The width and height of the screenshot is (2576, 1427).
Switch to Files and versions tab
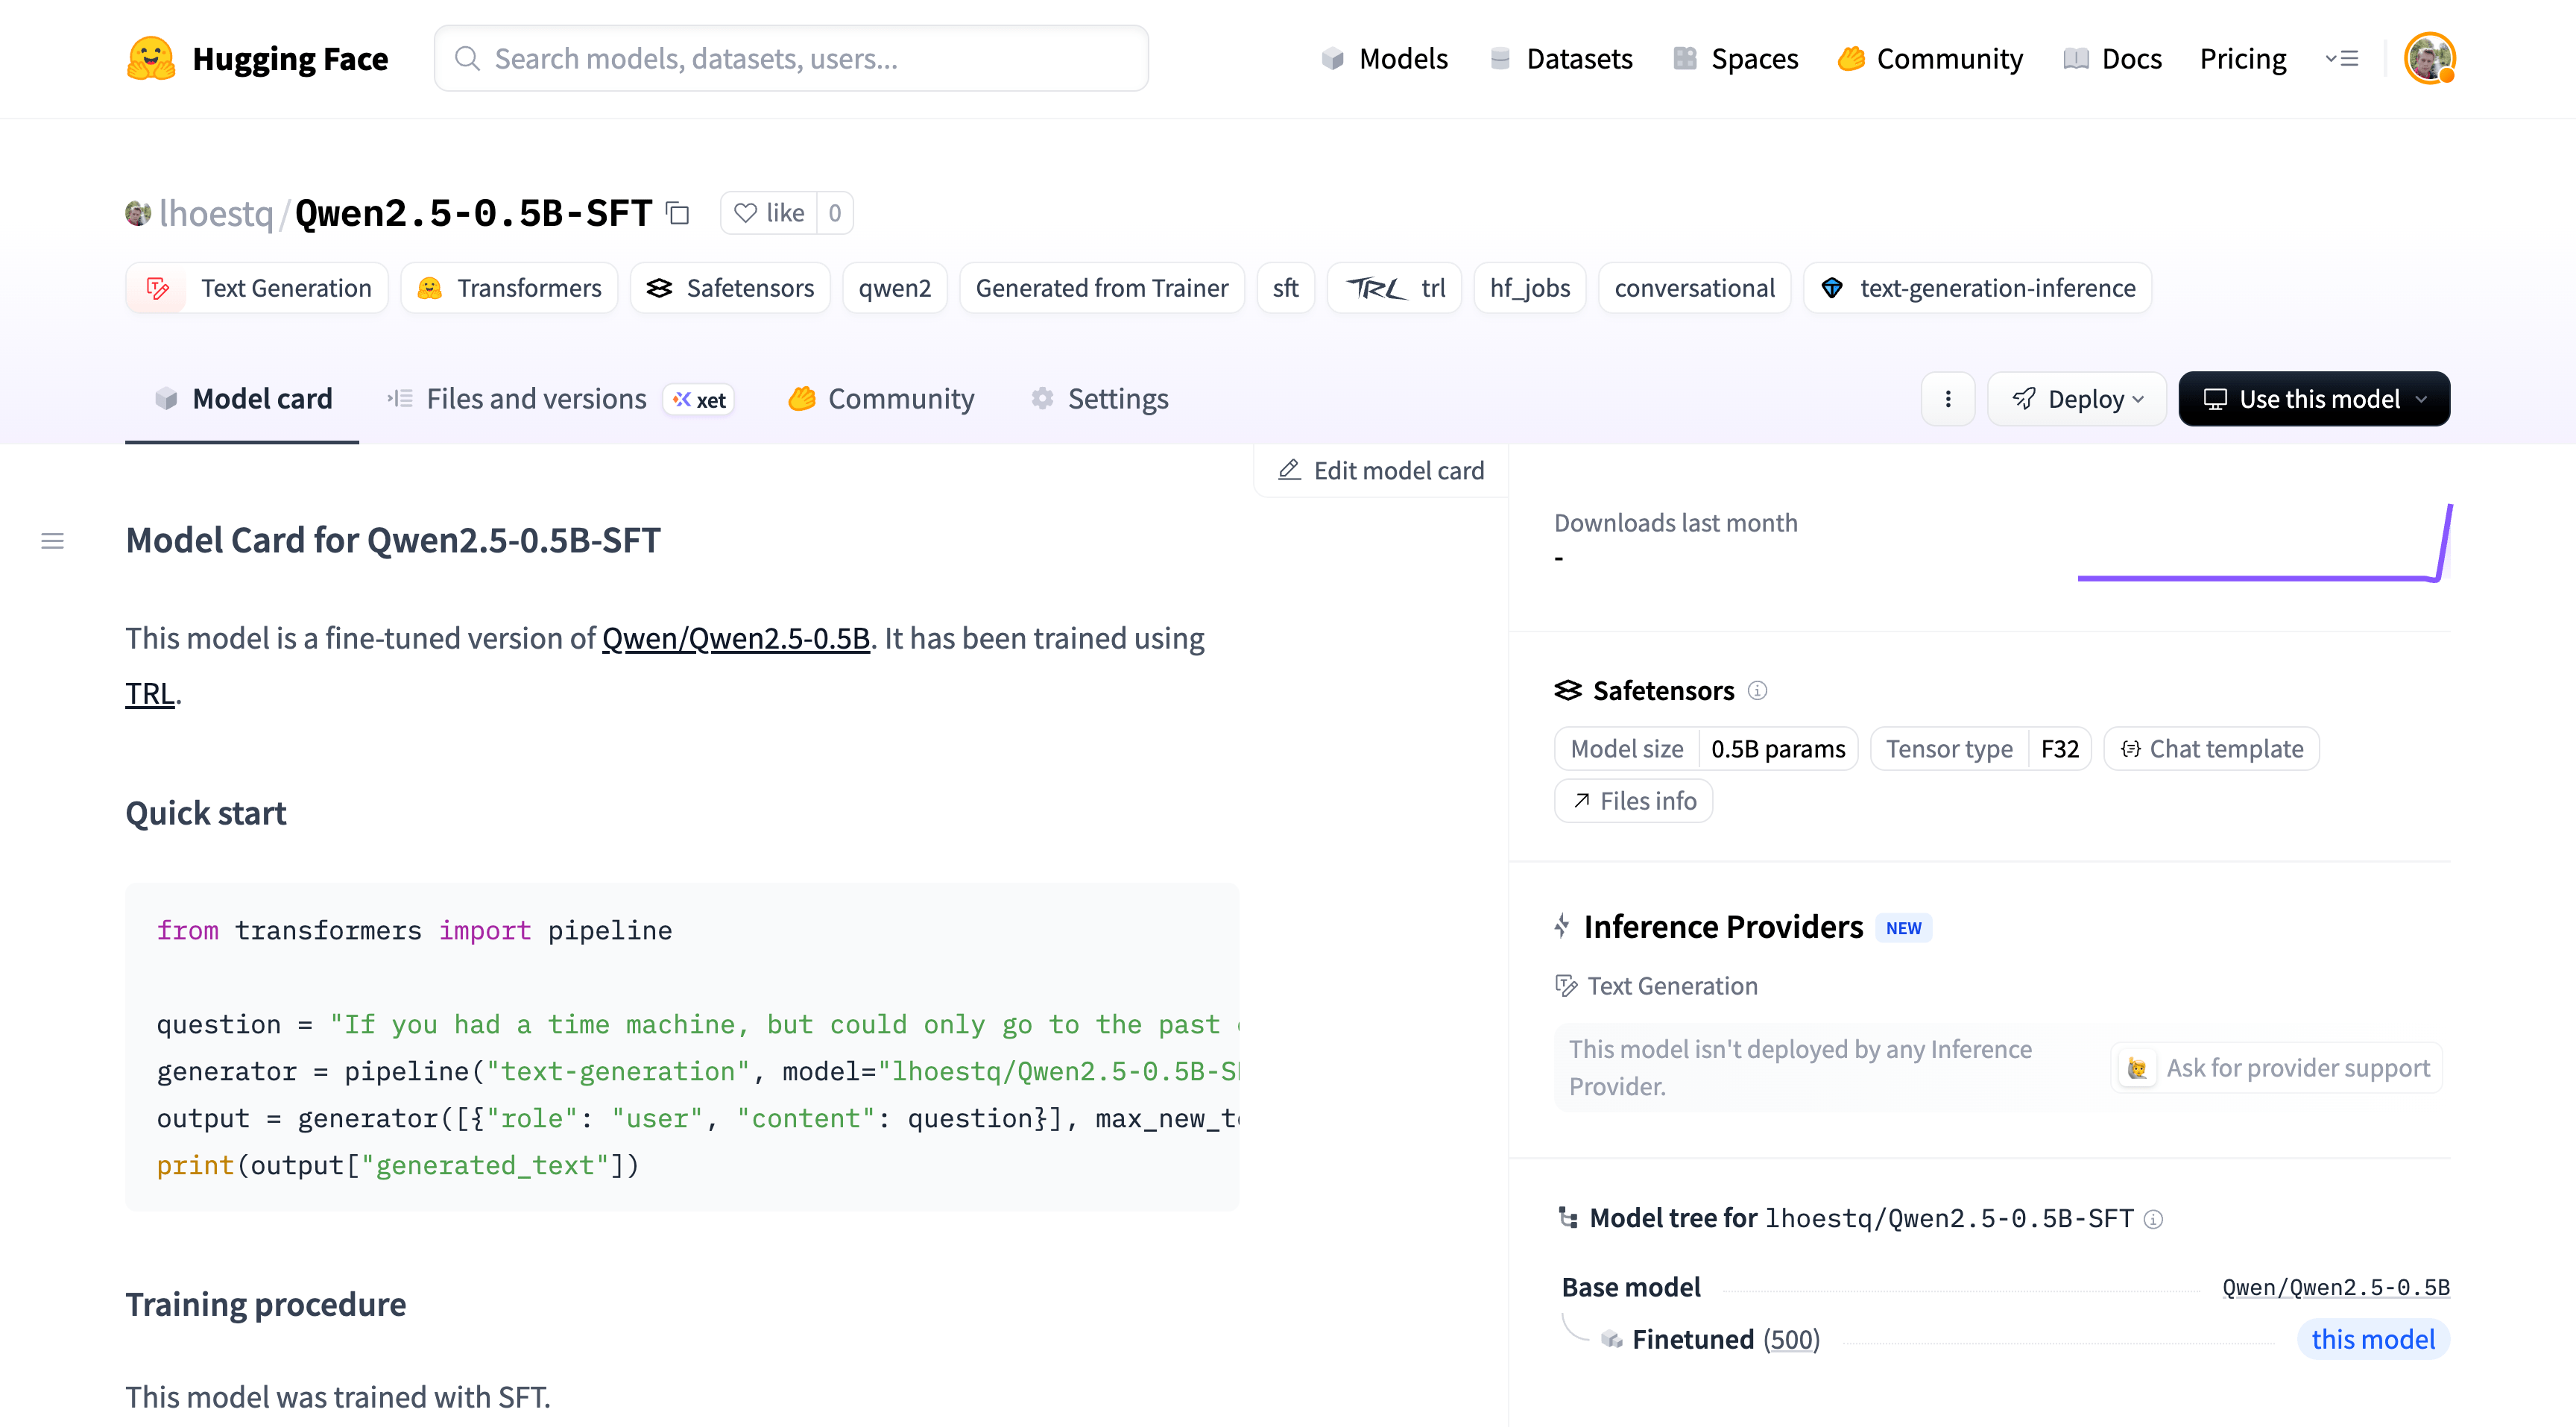point(536,399)
